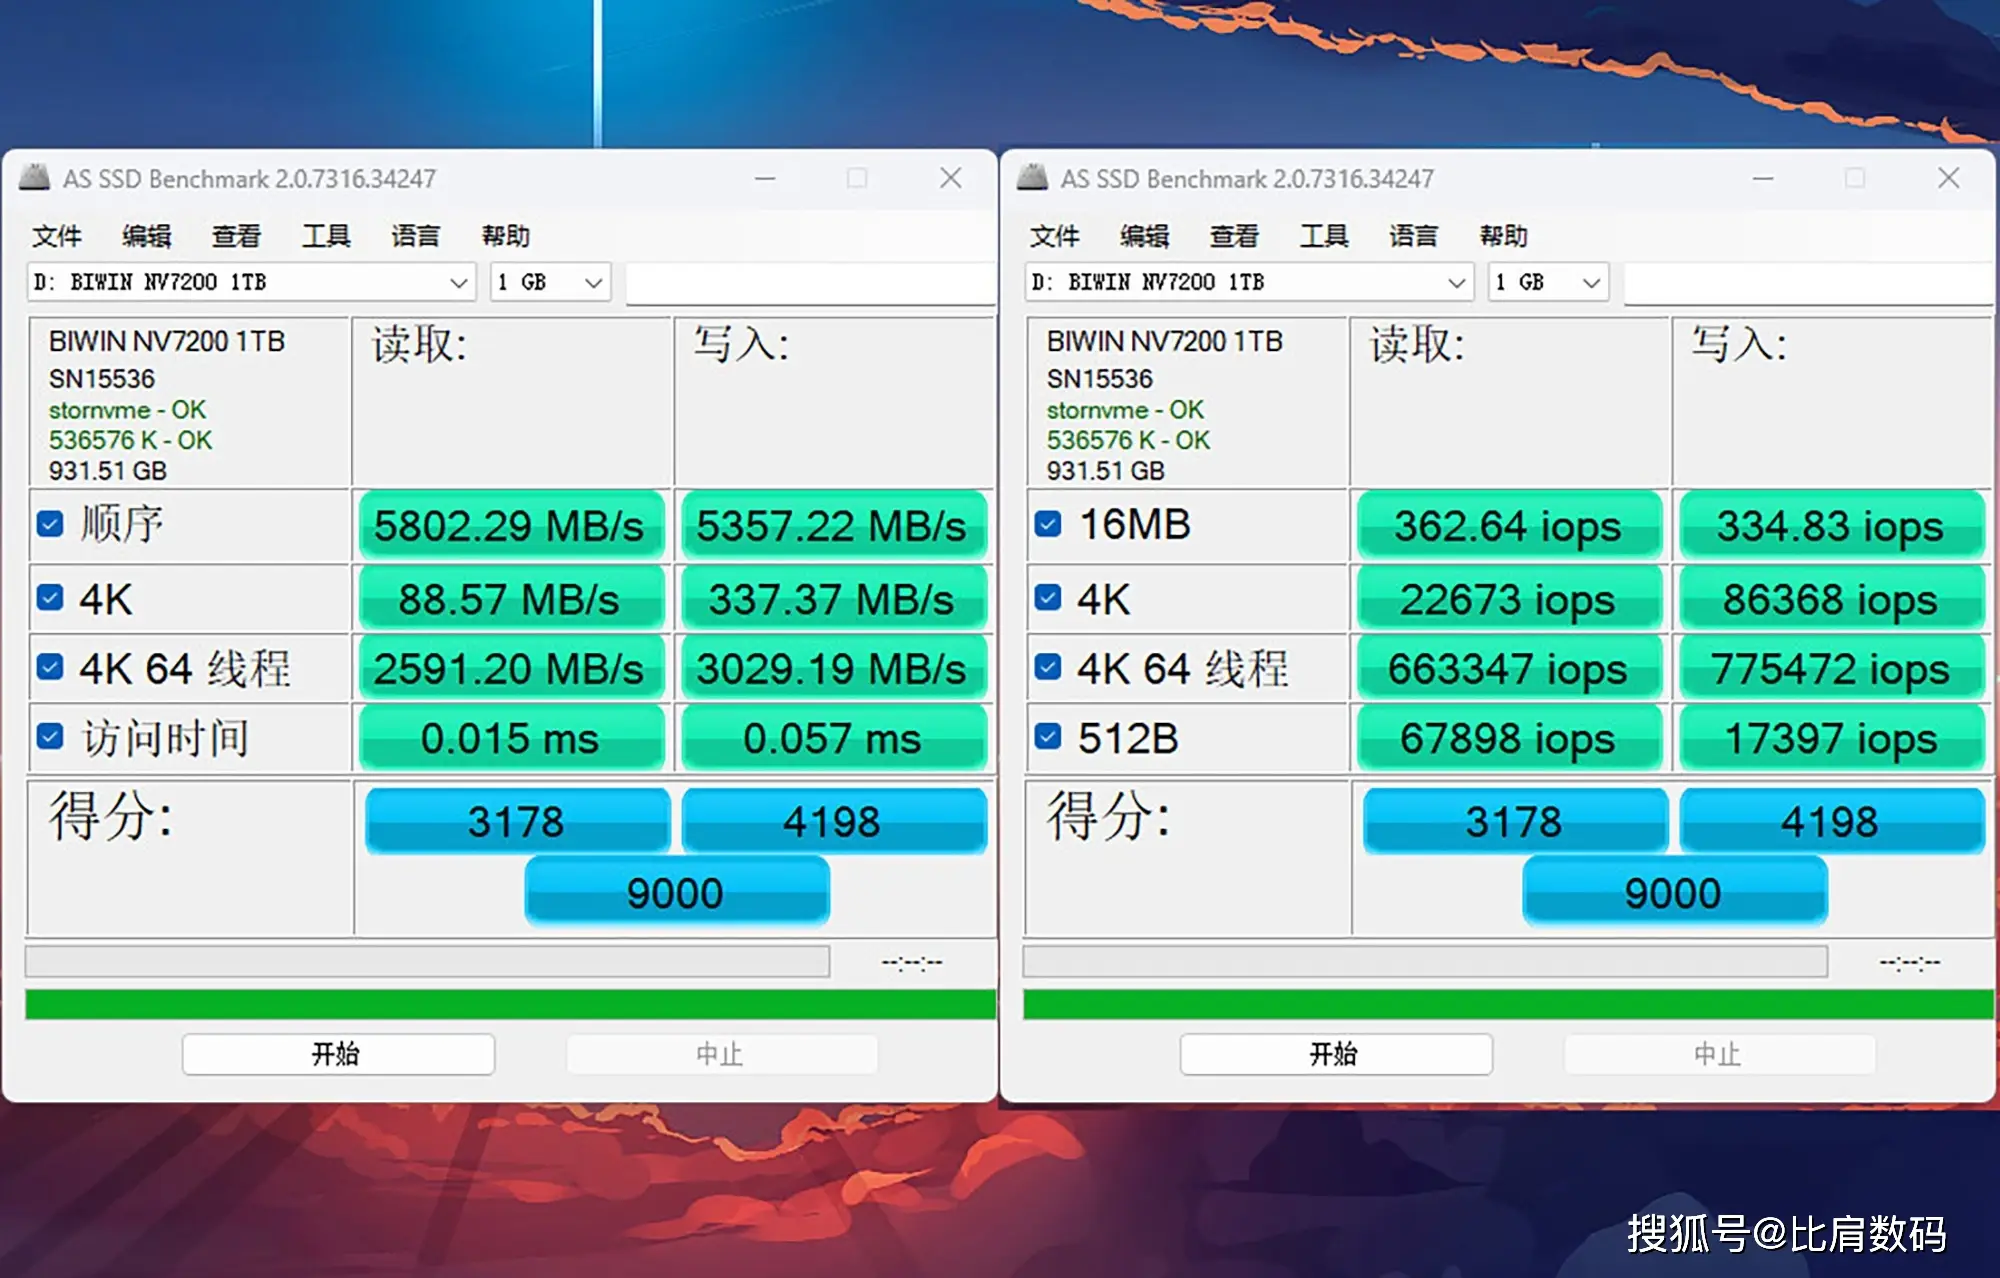Image resolution: width=2000 pixels, height=1278 pixels.
Task: Click 2591.20 MB/s read result
Action: [x=510, y=668]
